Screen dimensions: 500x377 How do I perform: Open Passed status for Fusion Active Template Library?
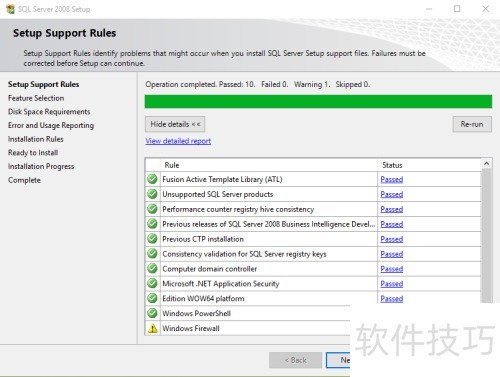click(x=392, y=179)
